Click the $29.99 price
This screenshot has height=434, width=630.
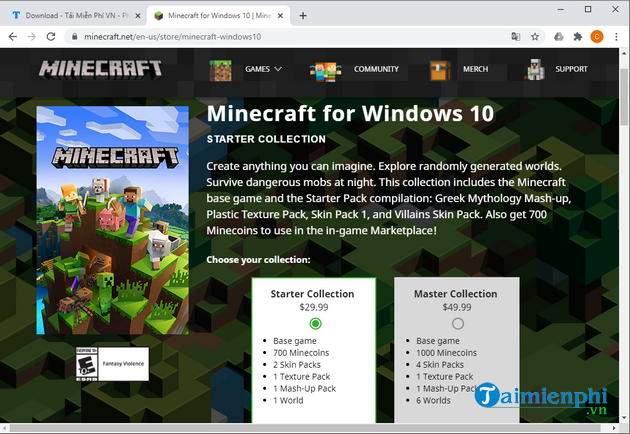click(x=314, y=307)
